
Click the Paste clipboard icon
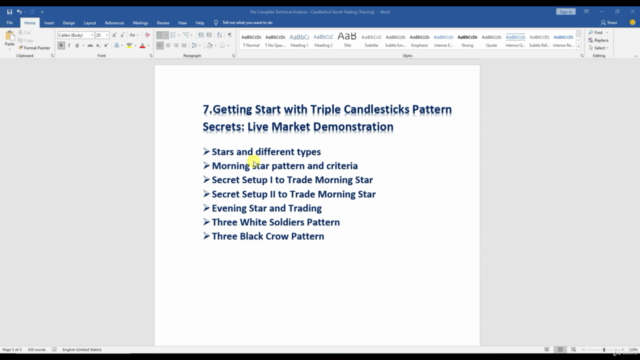(9, 37)
